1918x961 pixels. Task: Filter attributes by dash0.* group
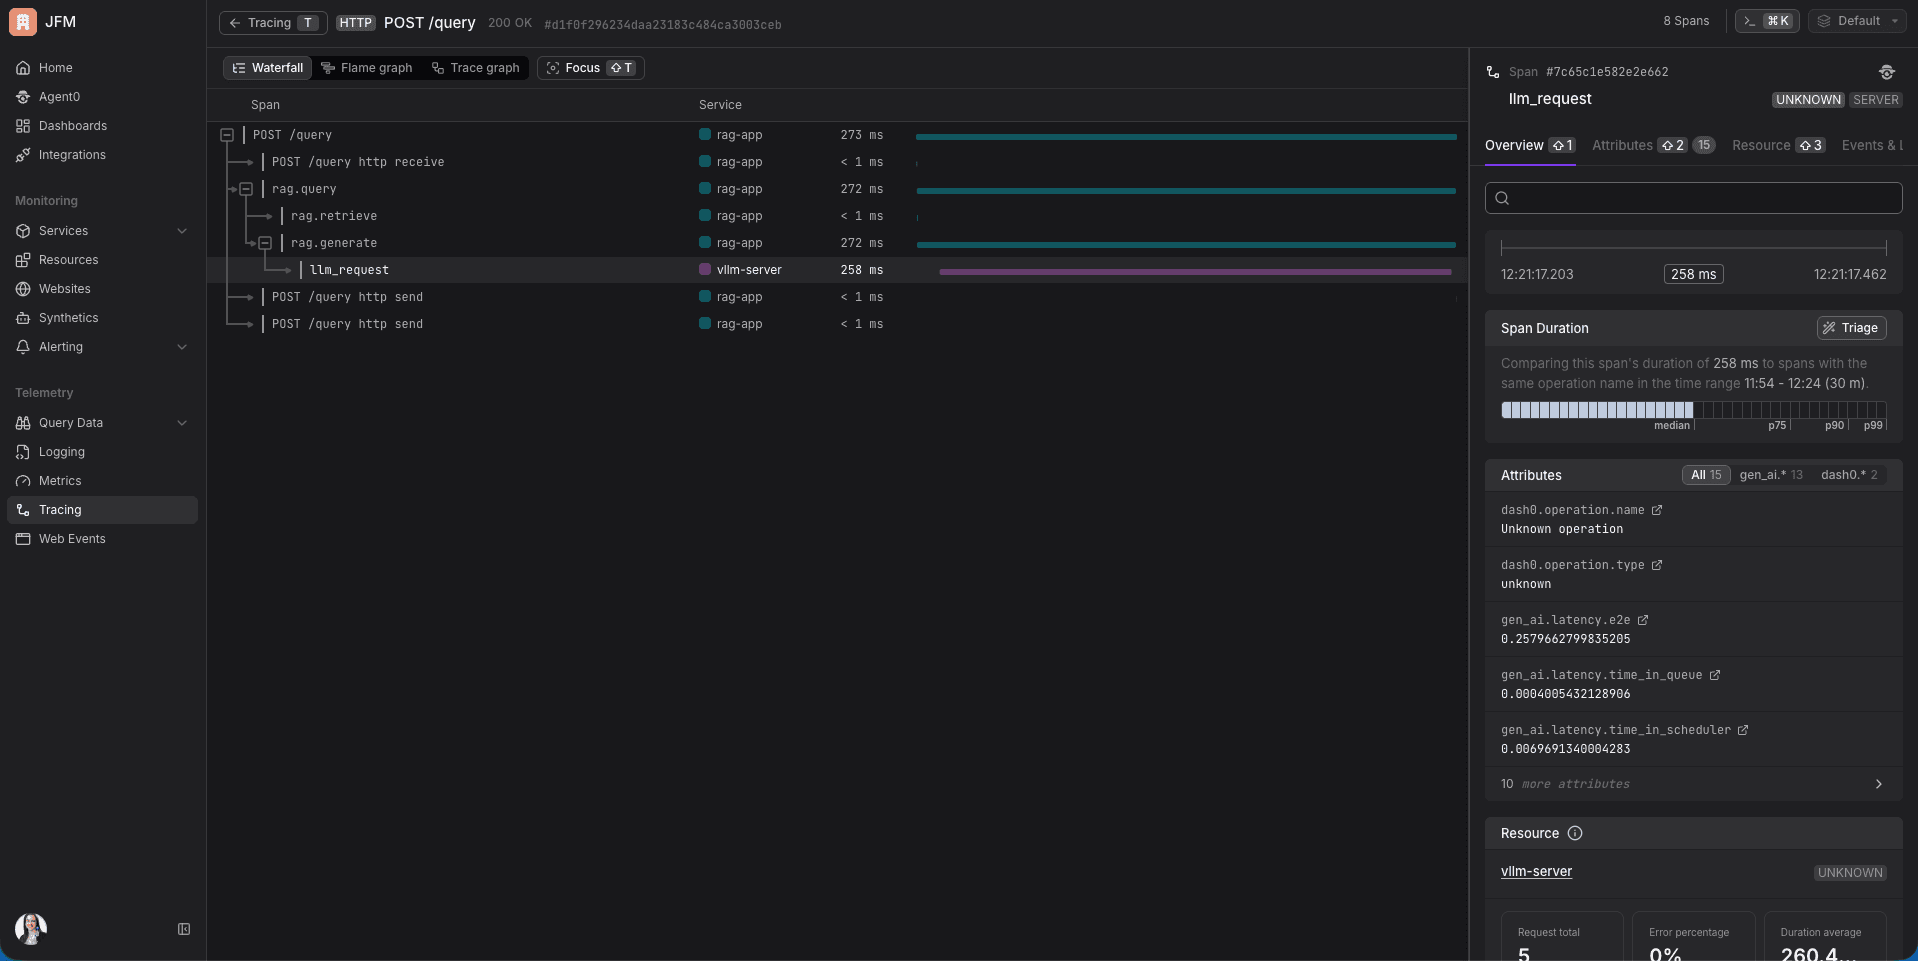[x=1849, y=475]
